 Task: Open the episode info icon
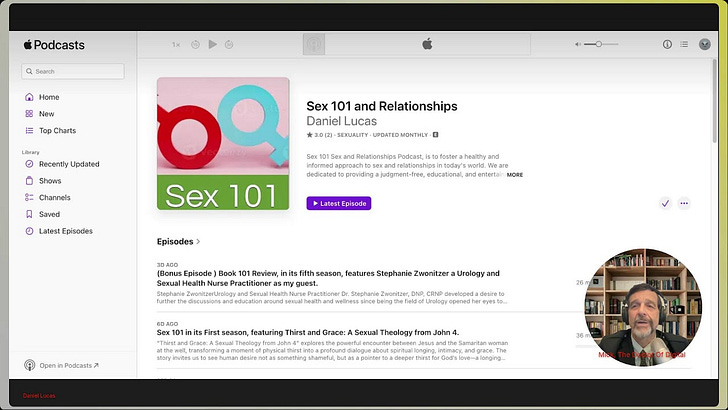click(x=667, y=44)
